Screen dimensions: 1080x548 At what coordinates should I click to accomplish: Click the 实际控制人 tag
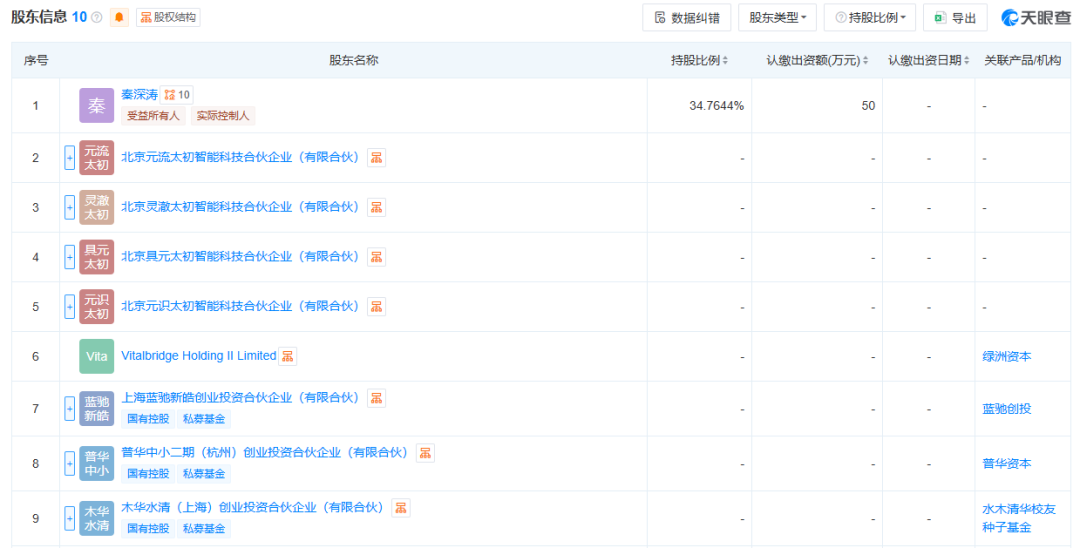[x=223, y=116]
